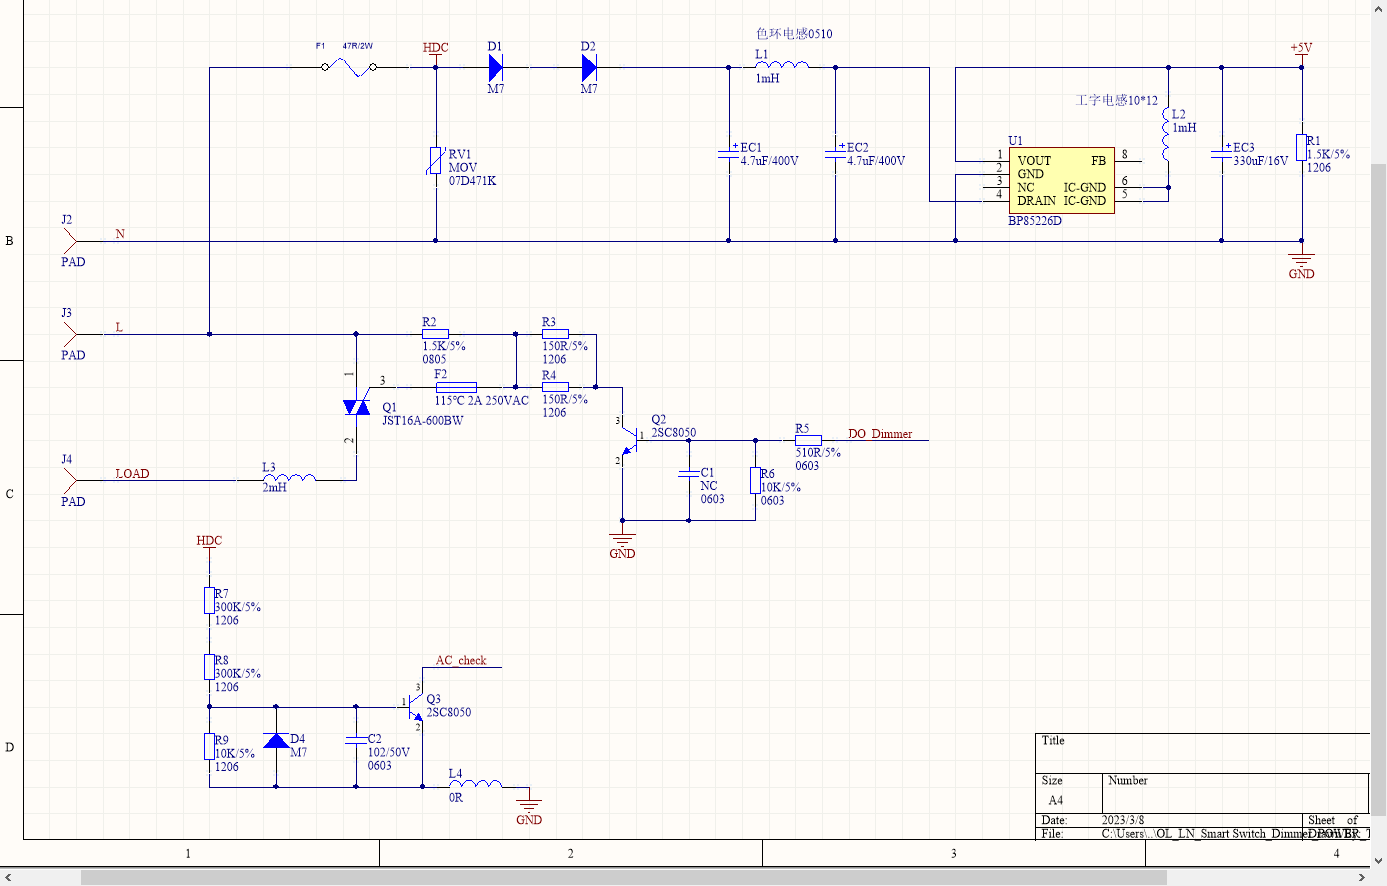Select the F2 thermal fuse symbol
Image resolution: width=1387 pixels, height=886 pixels.
pos(456,386)
